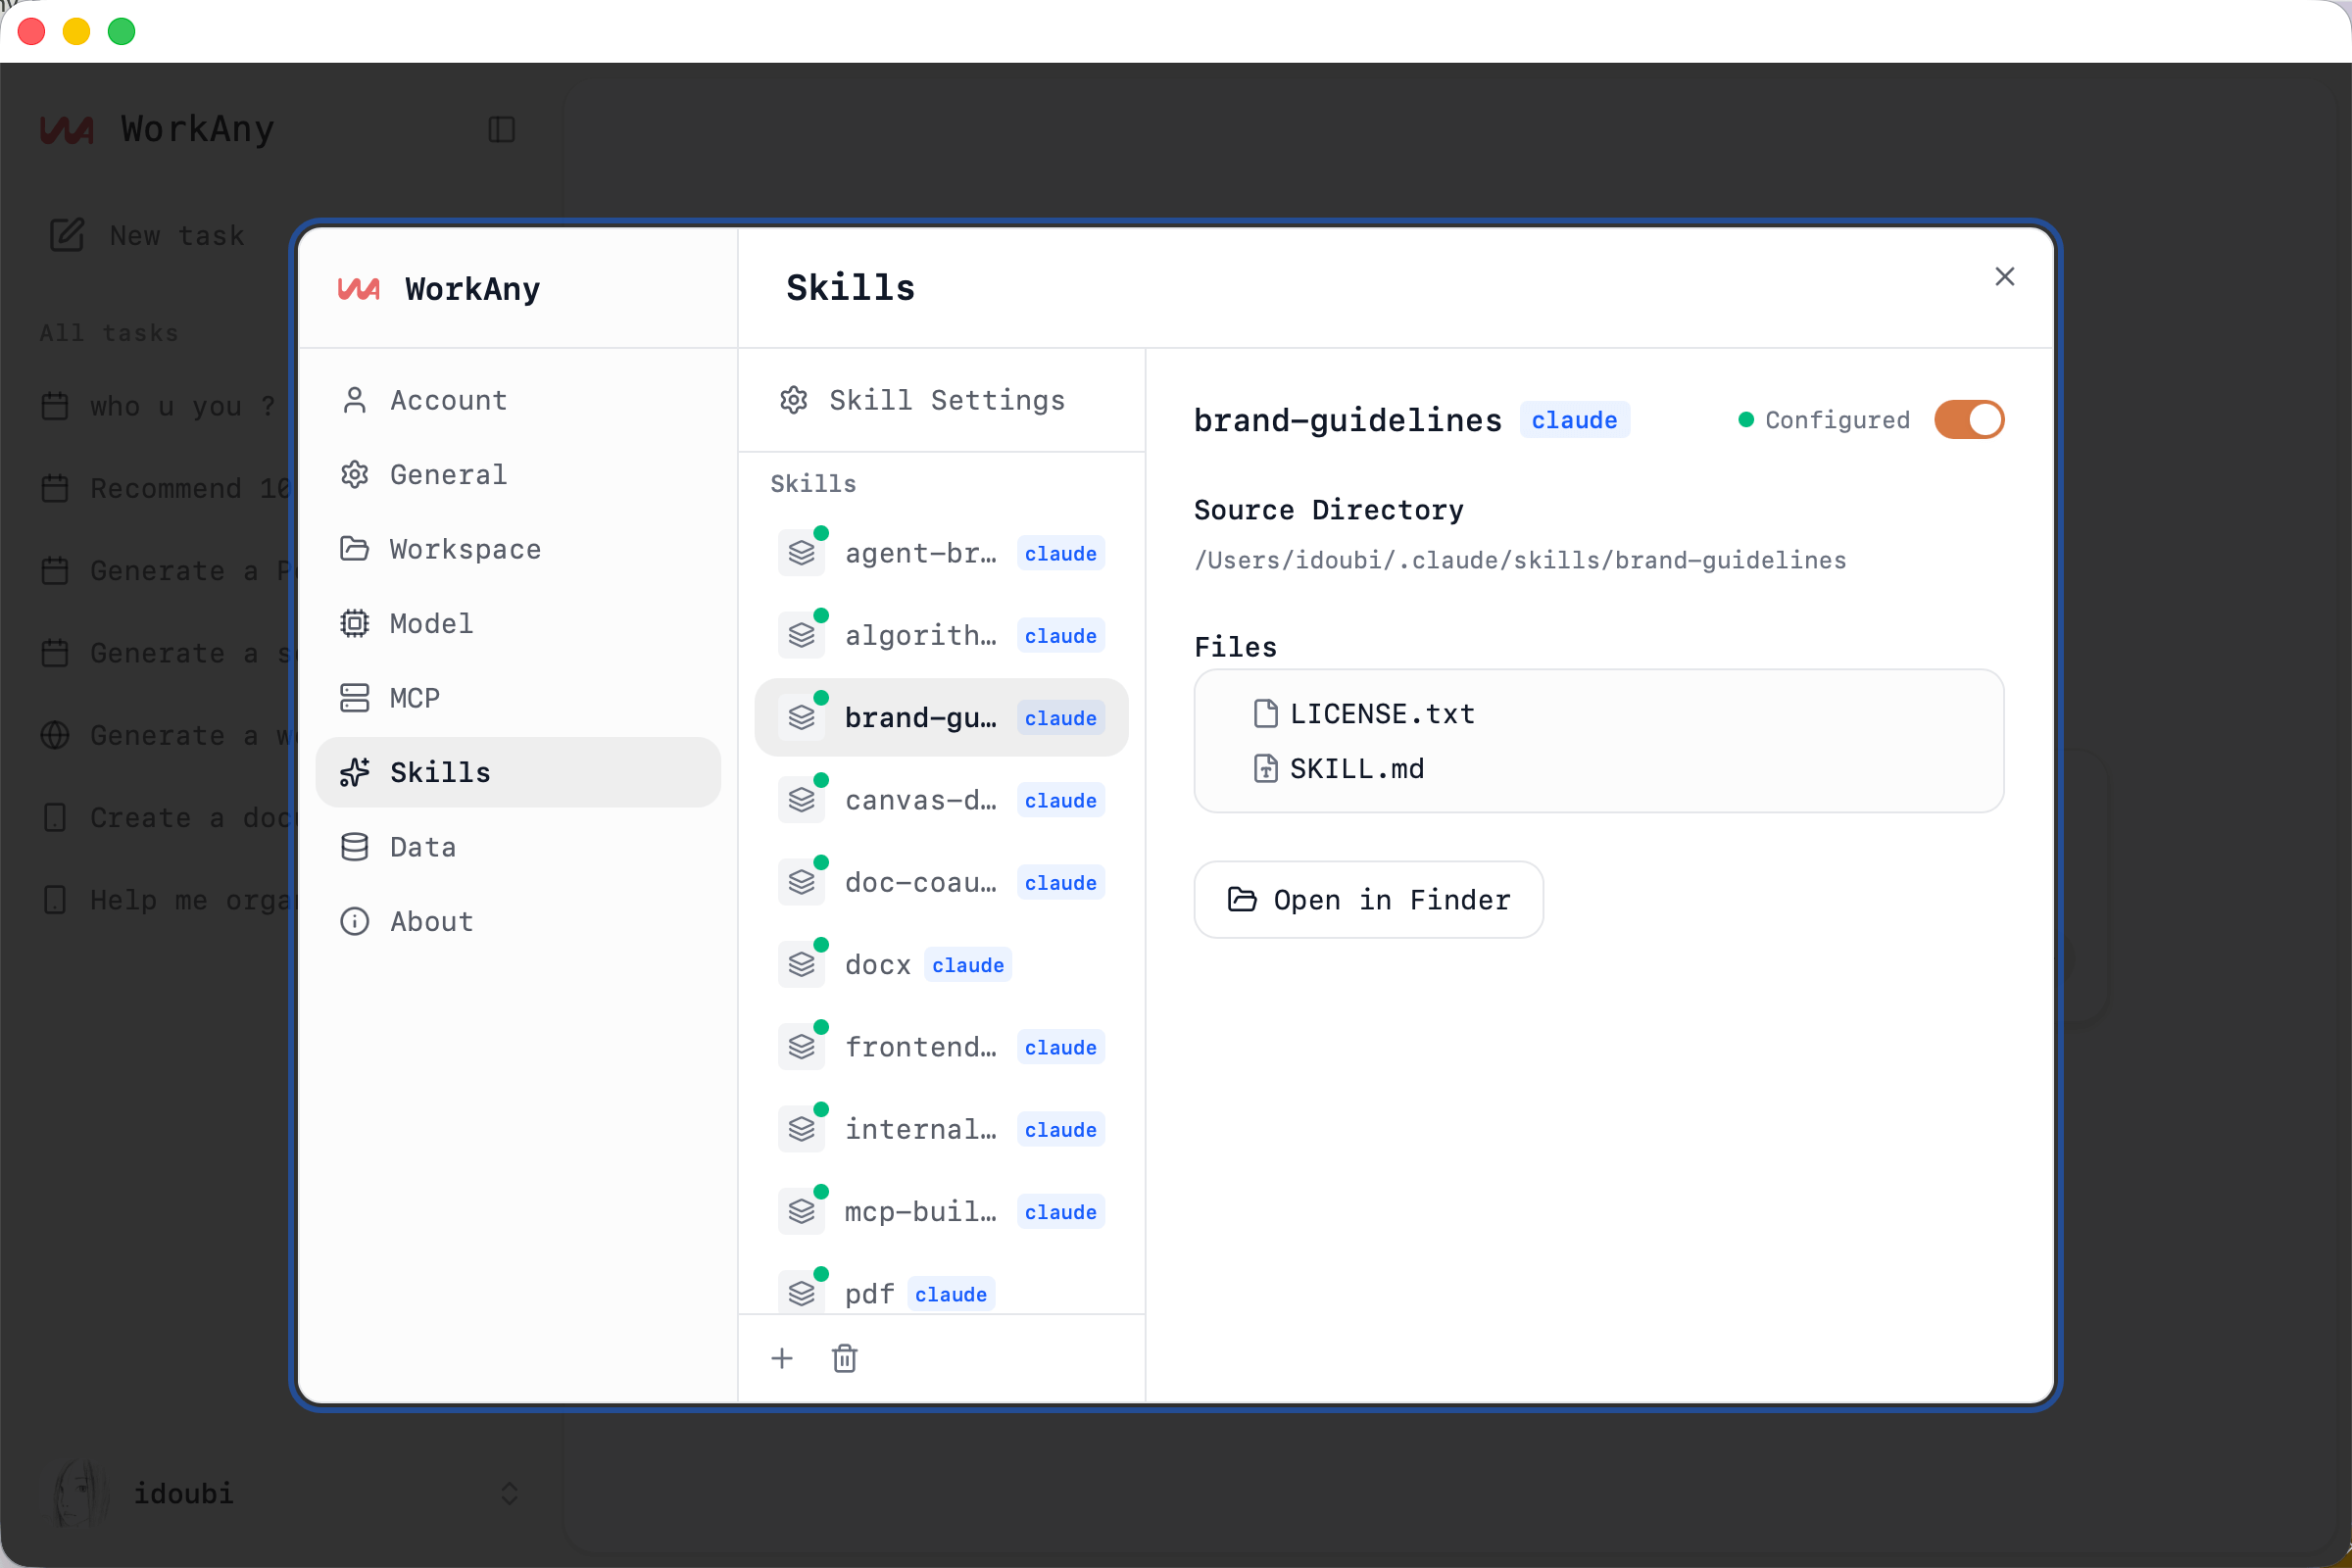Click the docx skill layers icon
This screenshot has height=1568, width=2352.
(801, 964)
